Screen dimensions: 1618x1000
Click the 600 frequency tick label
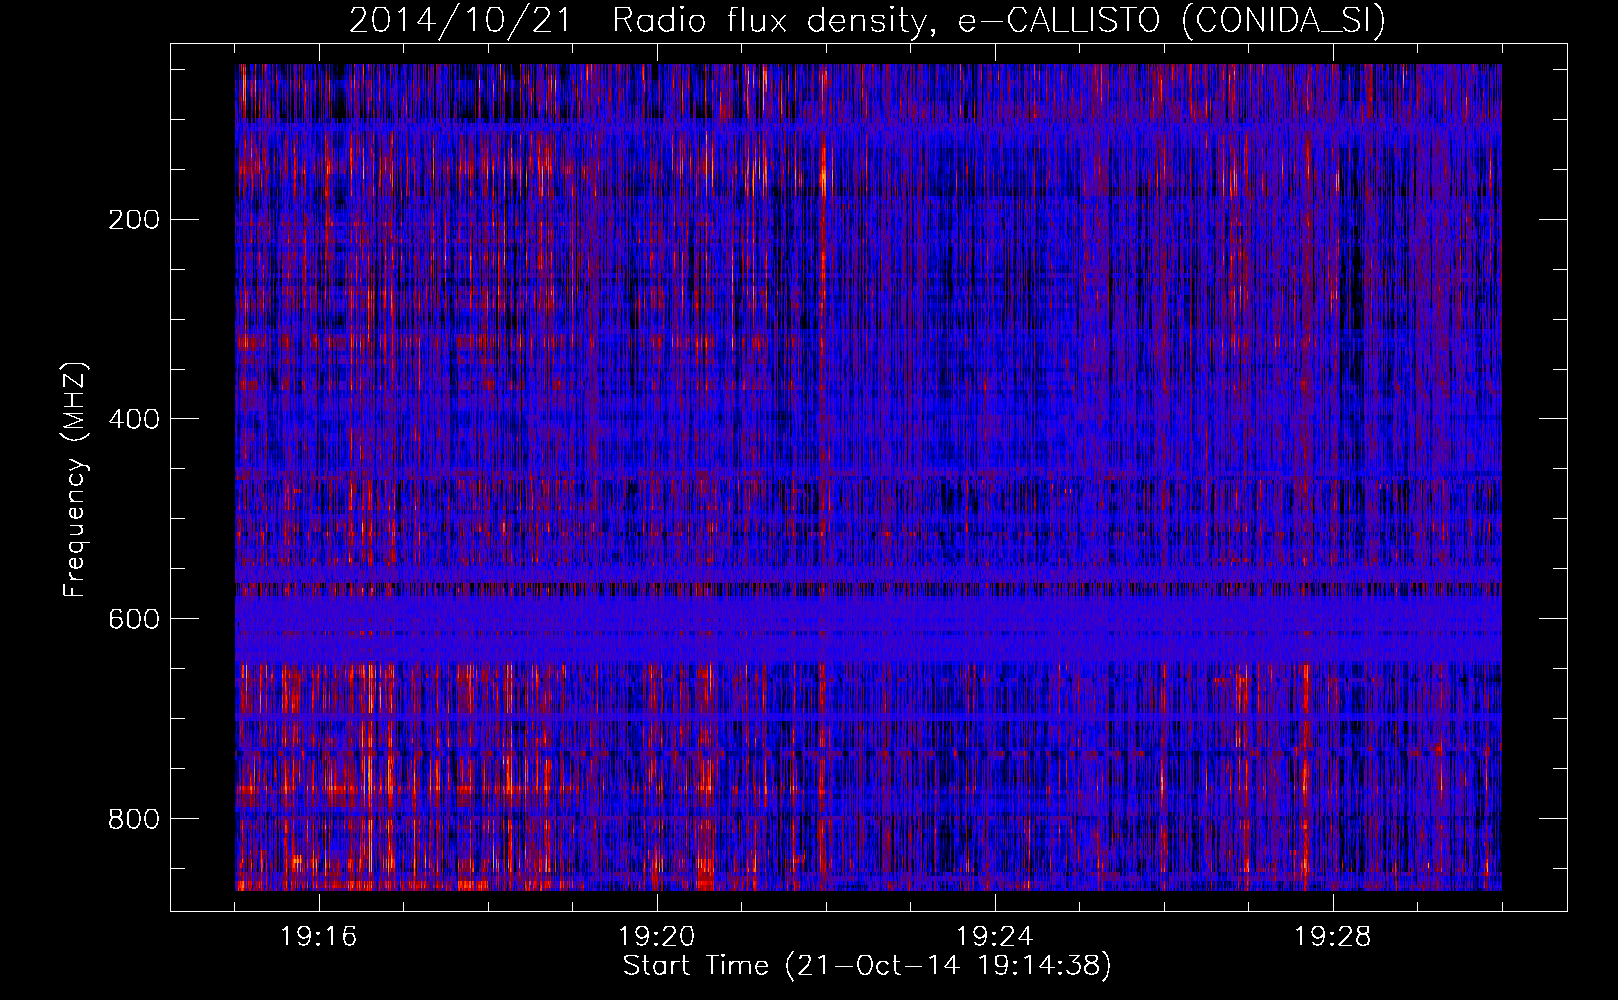(133, 619)
